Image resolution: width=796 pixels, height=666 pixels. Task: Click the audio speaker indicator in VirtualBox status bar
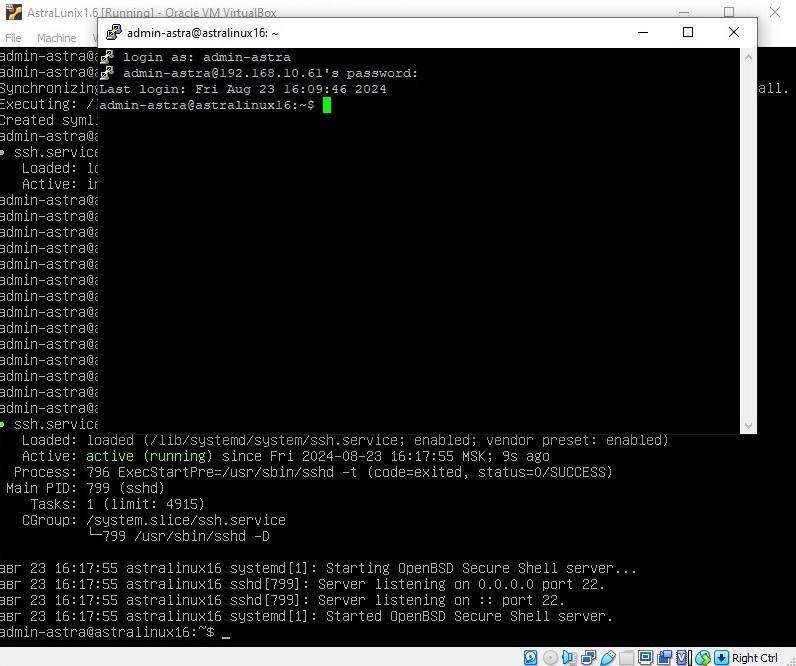point(570,657)
